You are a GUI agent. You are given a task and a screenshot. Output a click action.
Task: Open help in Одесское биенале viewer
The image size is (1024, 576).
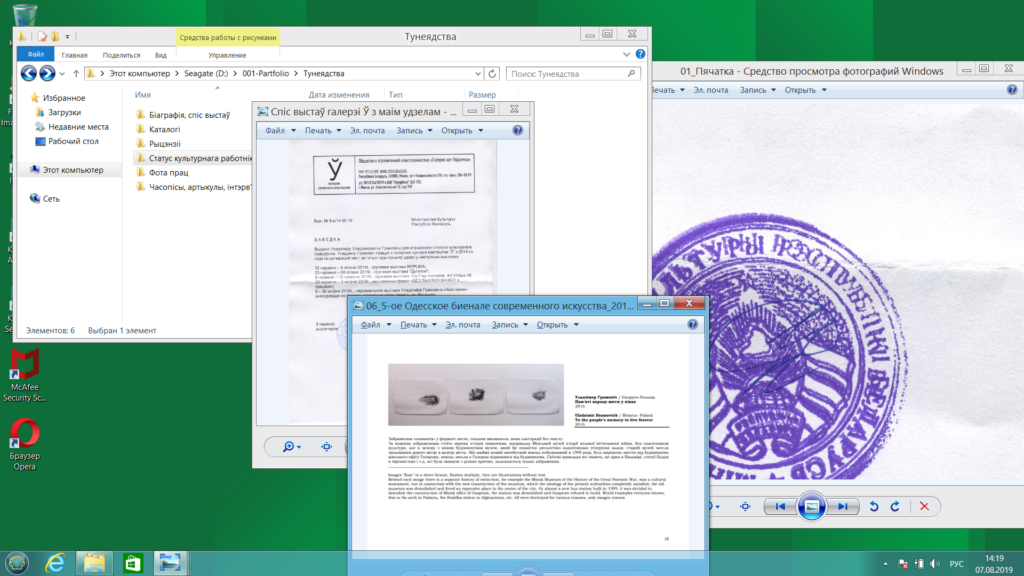pos(693,325)
